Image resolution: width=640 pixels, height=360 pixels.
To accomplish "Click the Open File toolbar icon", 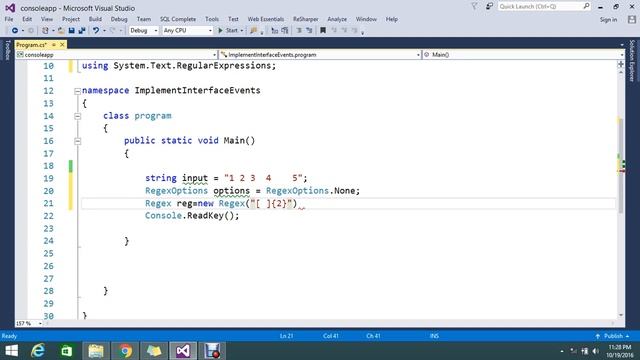I will 61,31.
